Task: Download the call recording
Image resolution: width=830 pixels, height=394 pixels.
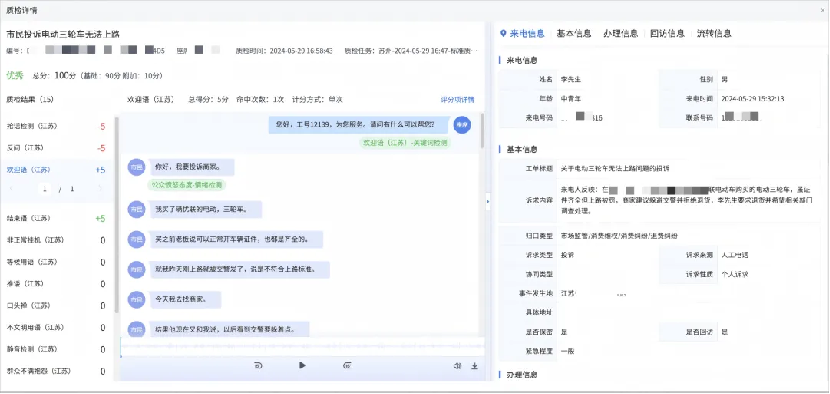Action: (x=475, y=365)
